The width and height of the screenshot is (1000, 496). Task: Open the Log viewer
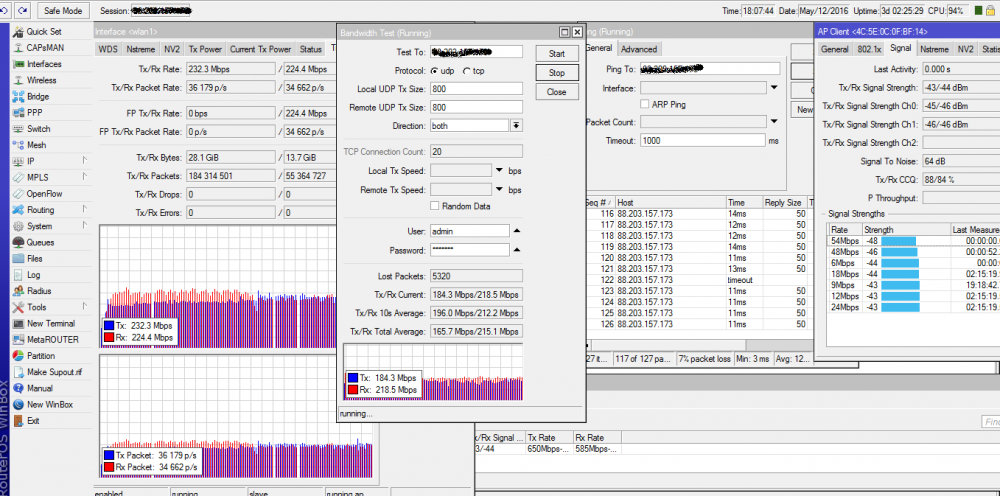[x=33, y=274]
